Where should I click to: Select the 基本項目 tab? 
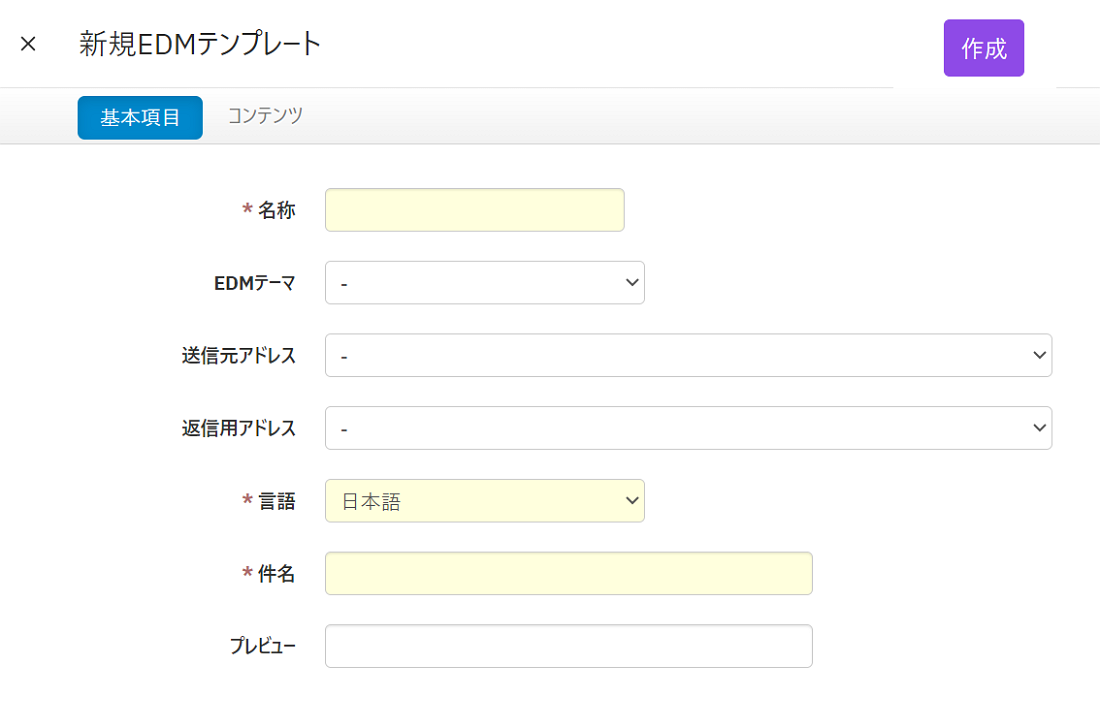tap(140, 118)
